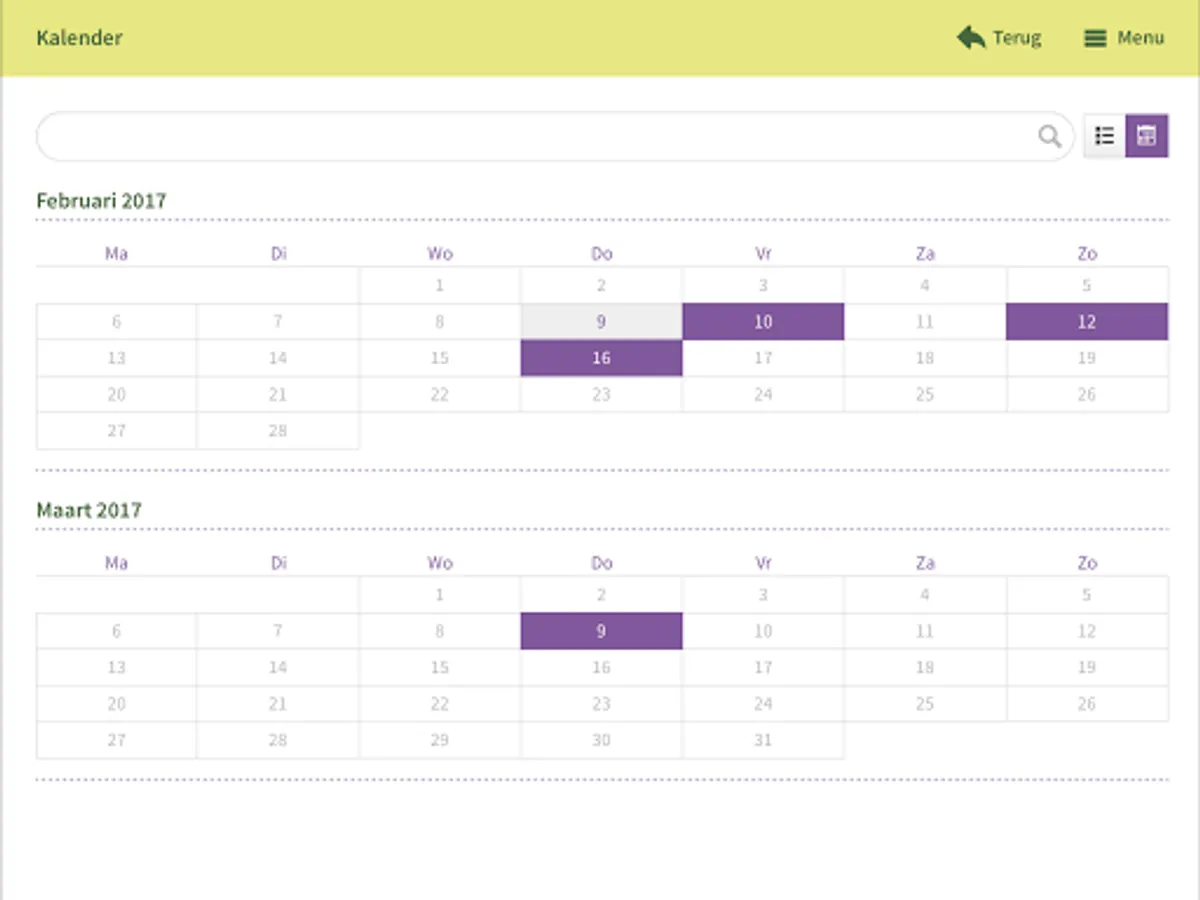Open the March 9 highlighted date
This screenshot has height=900, width=1200.
coord(601,631)
